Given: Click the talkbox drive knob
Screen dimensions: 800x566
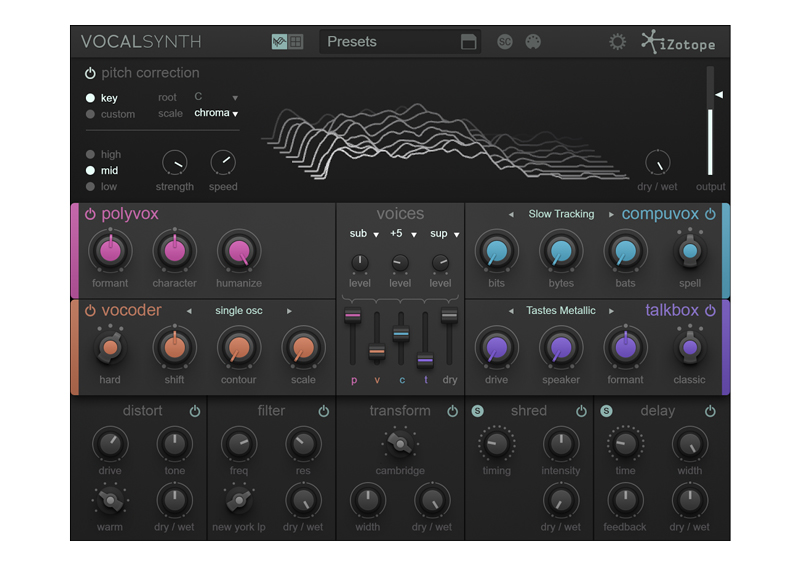Looking at the screenshot, I should [x=496, y=348].
